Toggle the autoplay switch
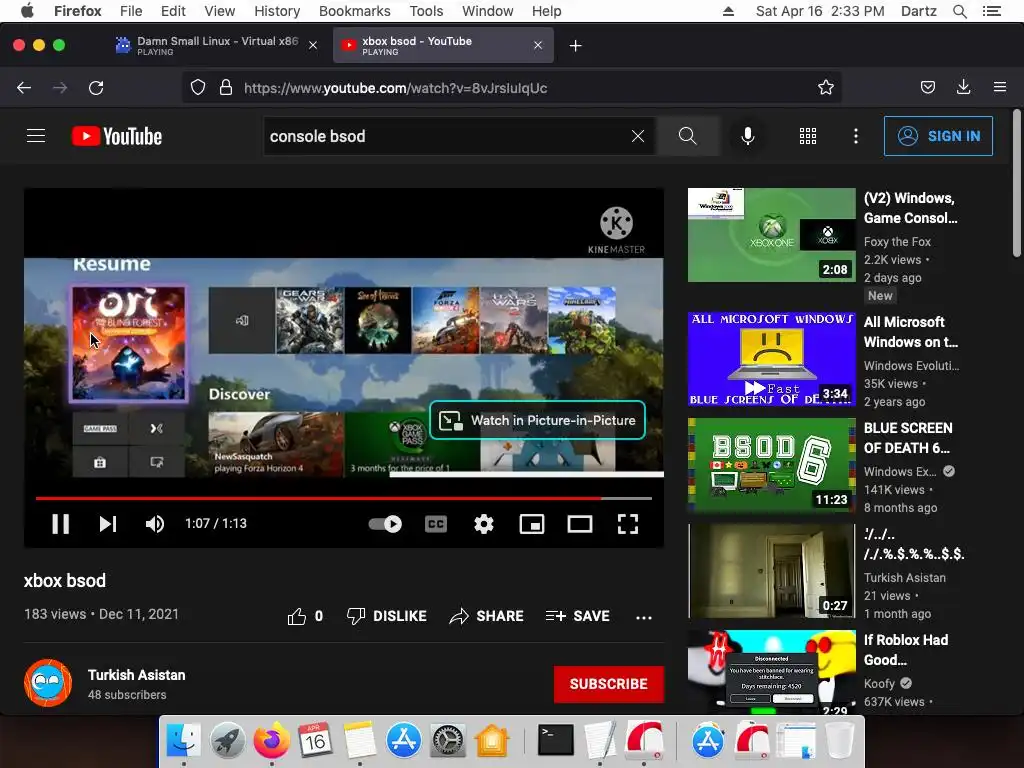Screen dimensions: 1024x768 coord(385,524)
